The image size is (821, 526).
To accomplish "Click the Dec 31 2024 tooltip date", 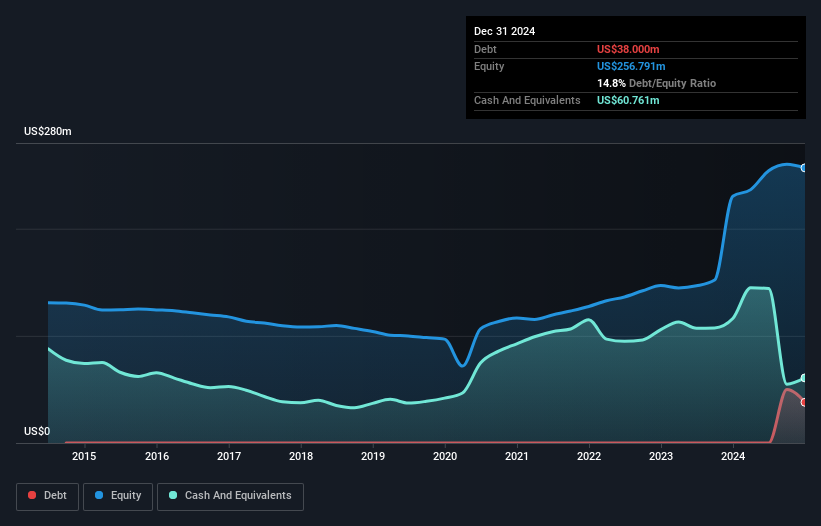I will tap(504, 31).
